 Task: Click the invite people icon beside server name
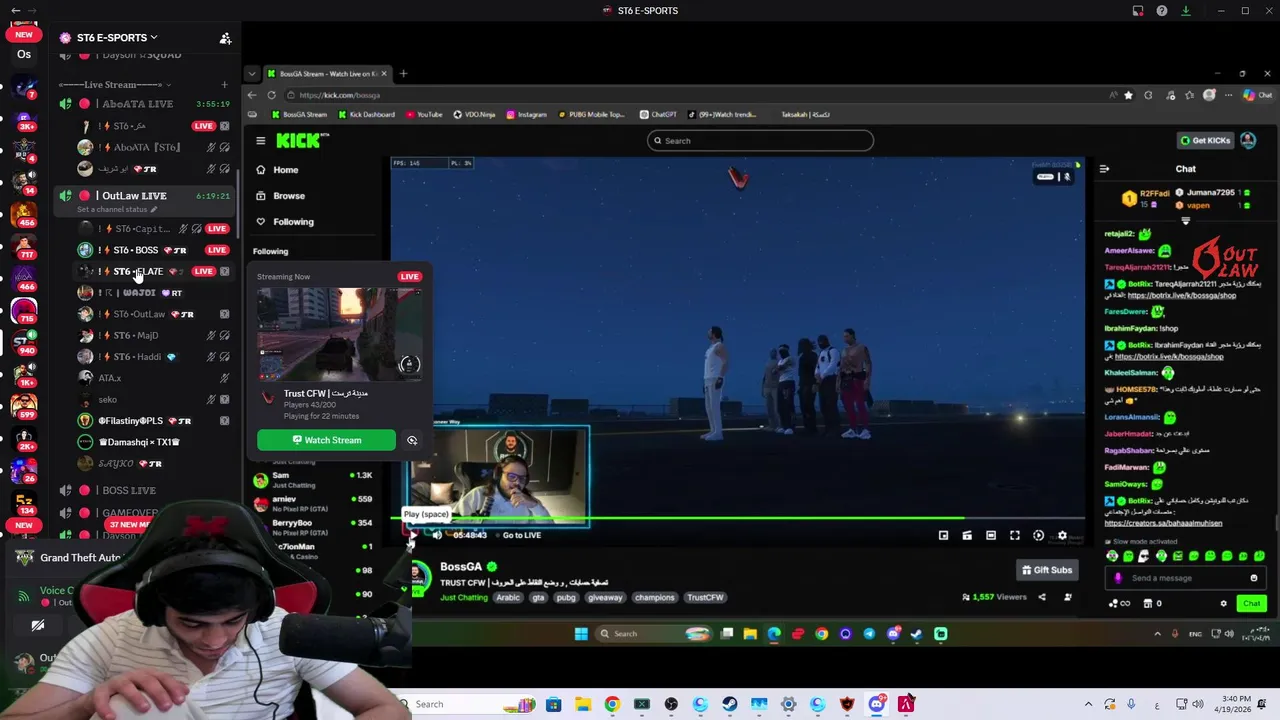click(x=225, y=38)
